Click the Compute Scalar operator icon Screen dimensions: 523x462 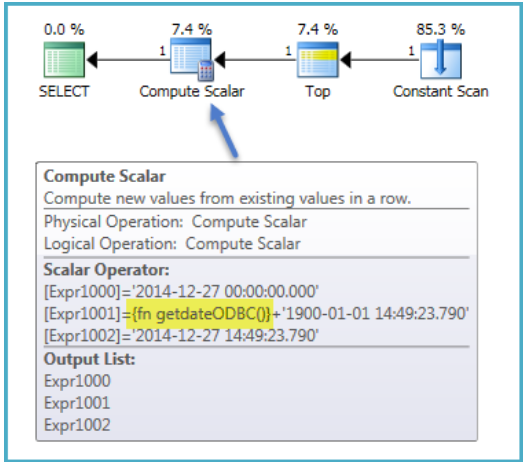coord(191,59)
